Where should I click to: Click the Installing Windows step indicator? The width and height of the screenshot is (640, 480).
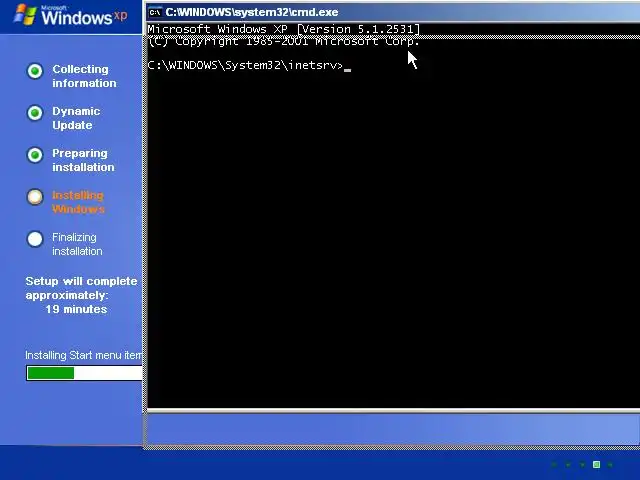tap(35, 197)
